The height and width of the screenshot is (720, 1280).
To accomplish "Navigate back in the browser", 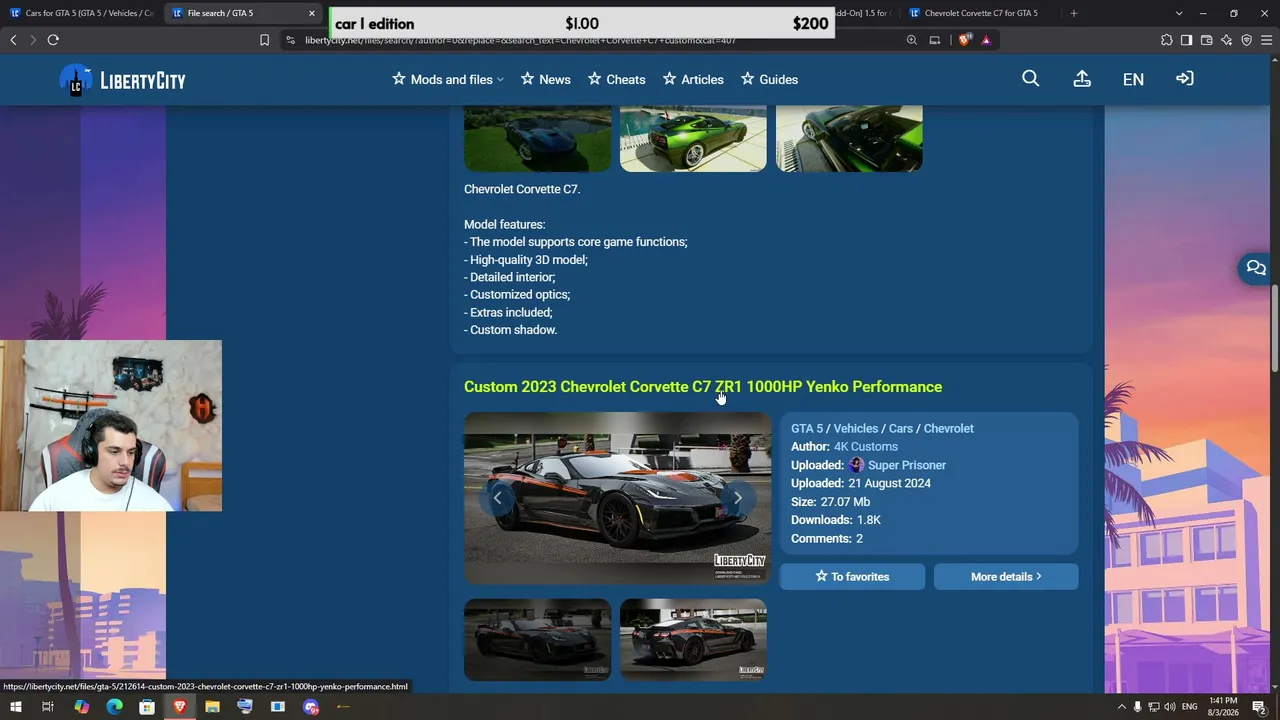I will (x=13, y=40).
